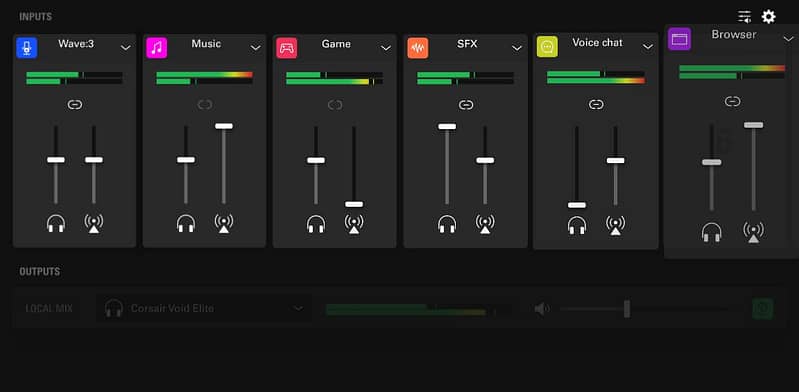Click the red Game controller icon
This screenshot has height=392, width=799.
(287, 48)
